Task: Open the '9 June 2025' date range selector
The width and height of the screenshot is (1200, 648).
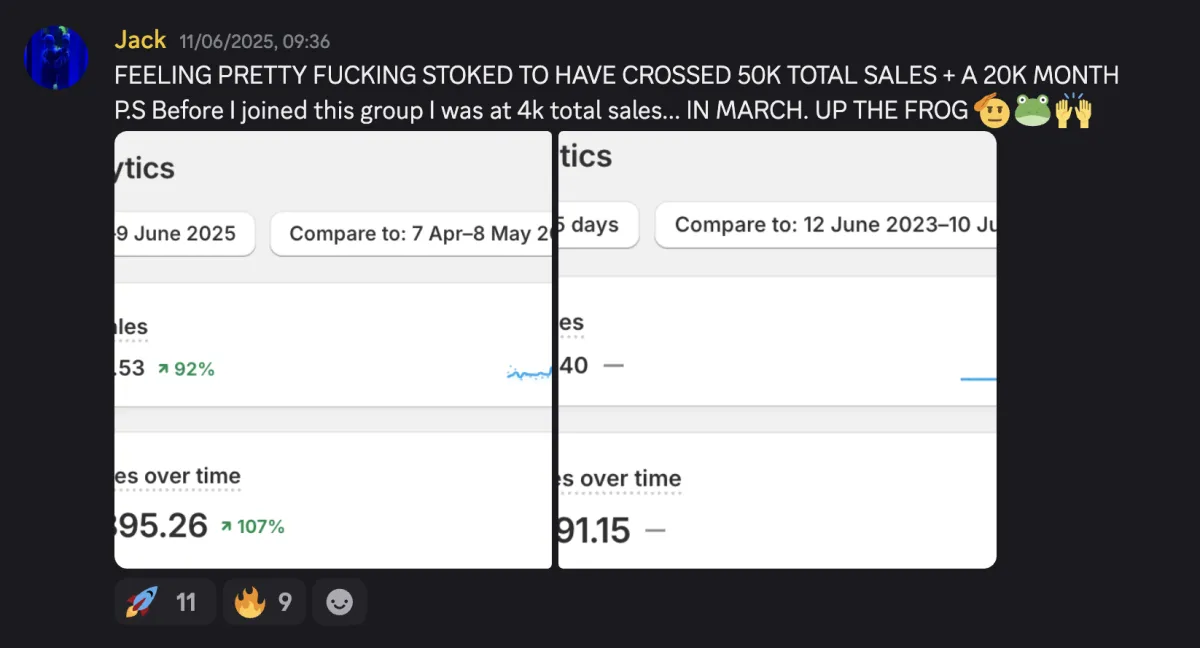Action: [184, 234]
